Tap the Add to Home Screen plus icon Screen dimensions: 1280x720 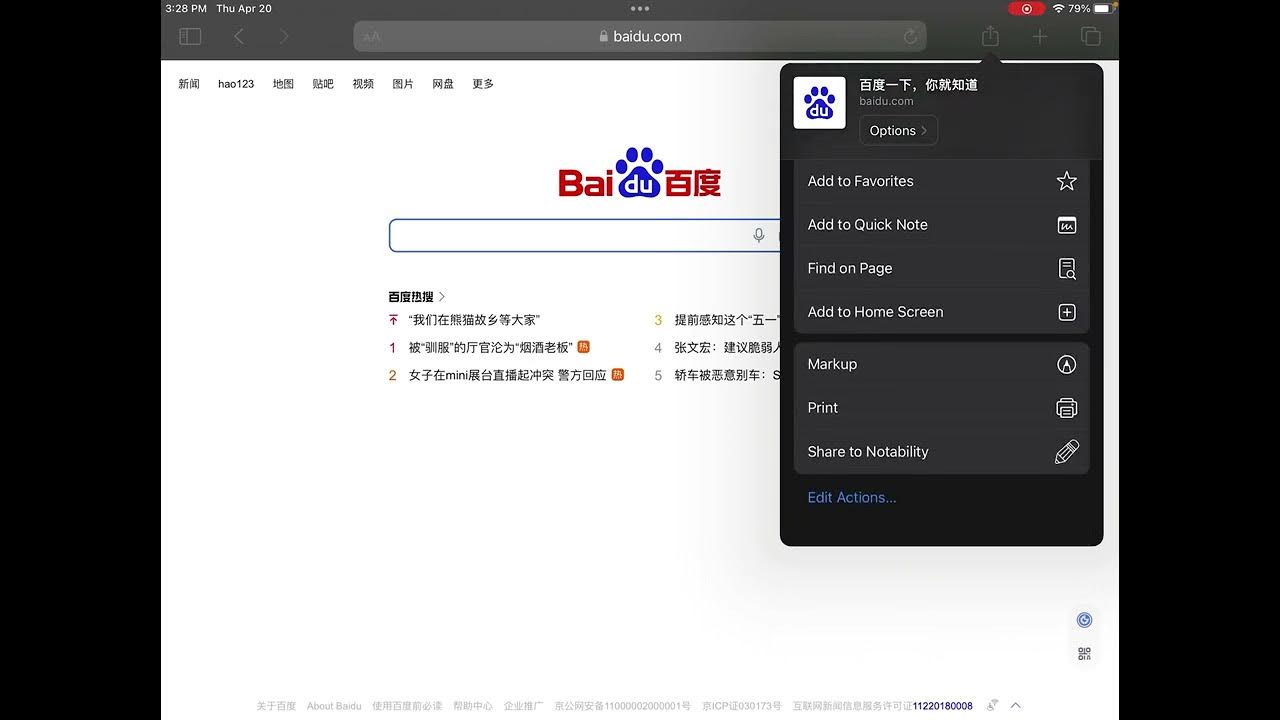click(1067, 312)
